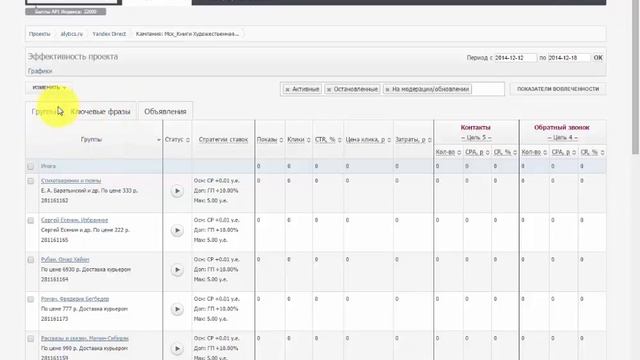This screenshot has width=640, height=360.
Task: Open group link above 'По цене 777 р.'
Action: [x=75, y=299]
